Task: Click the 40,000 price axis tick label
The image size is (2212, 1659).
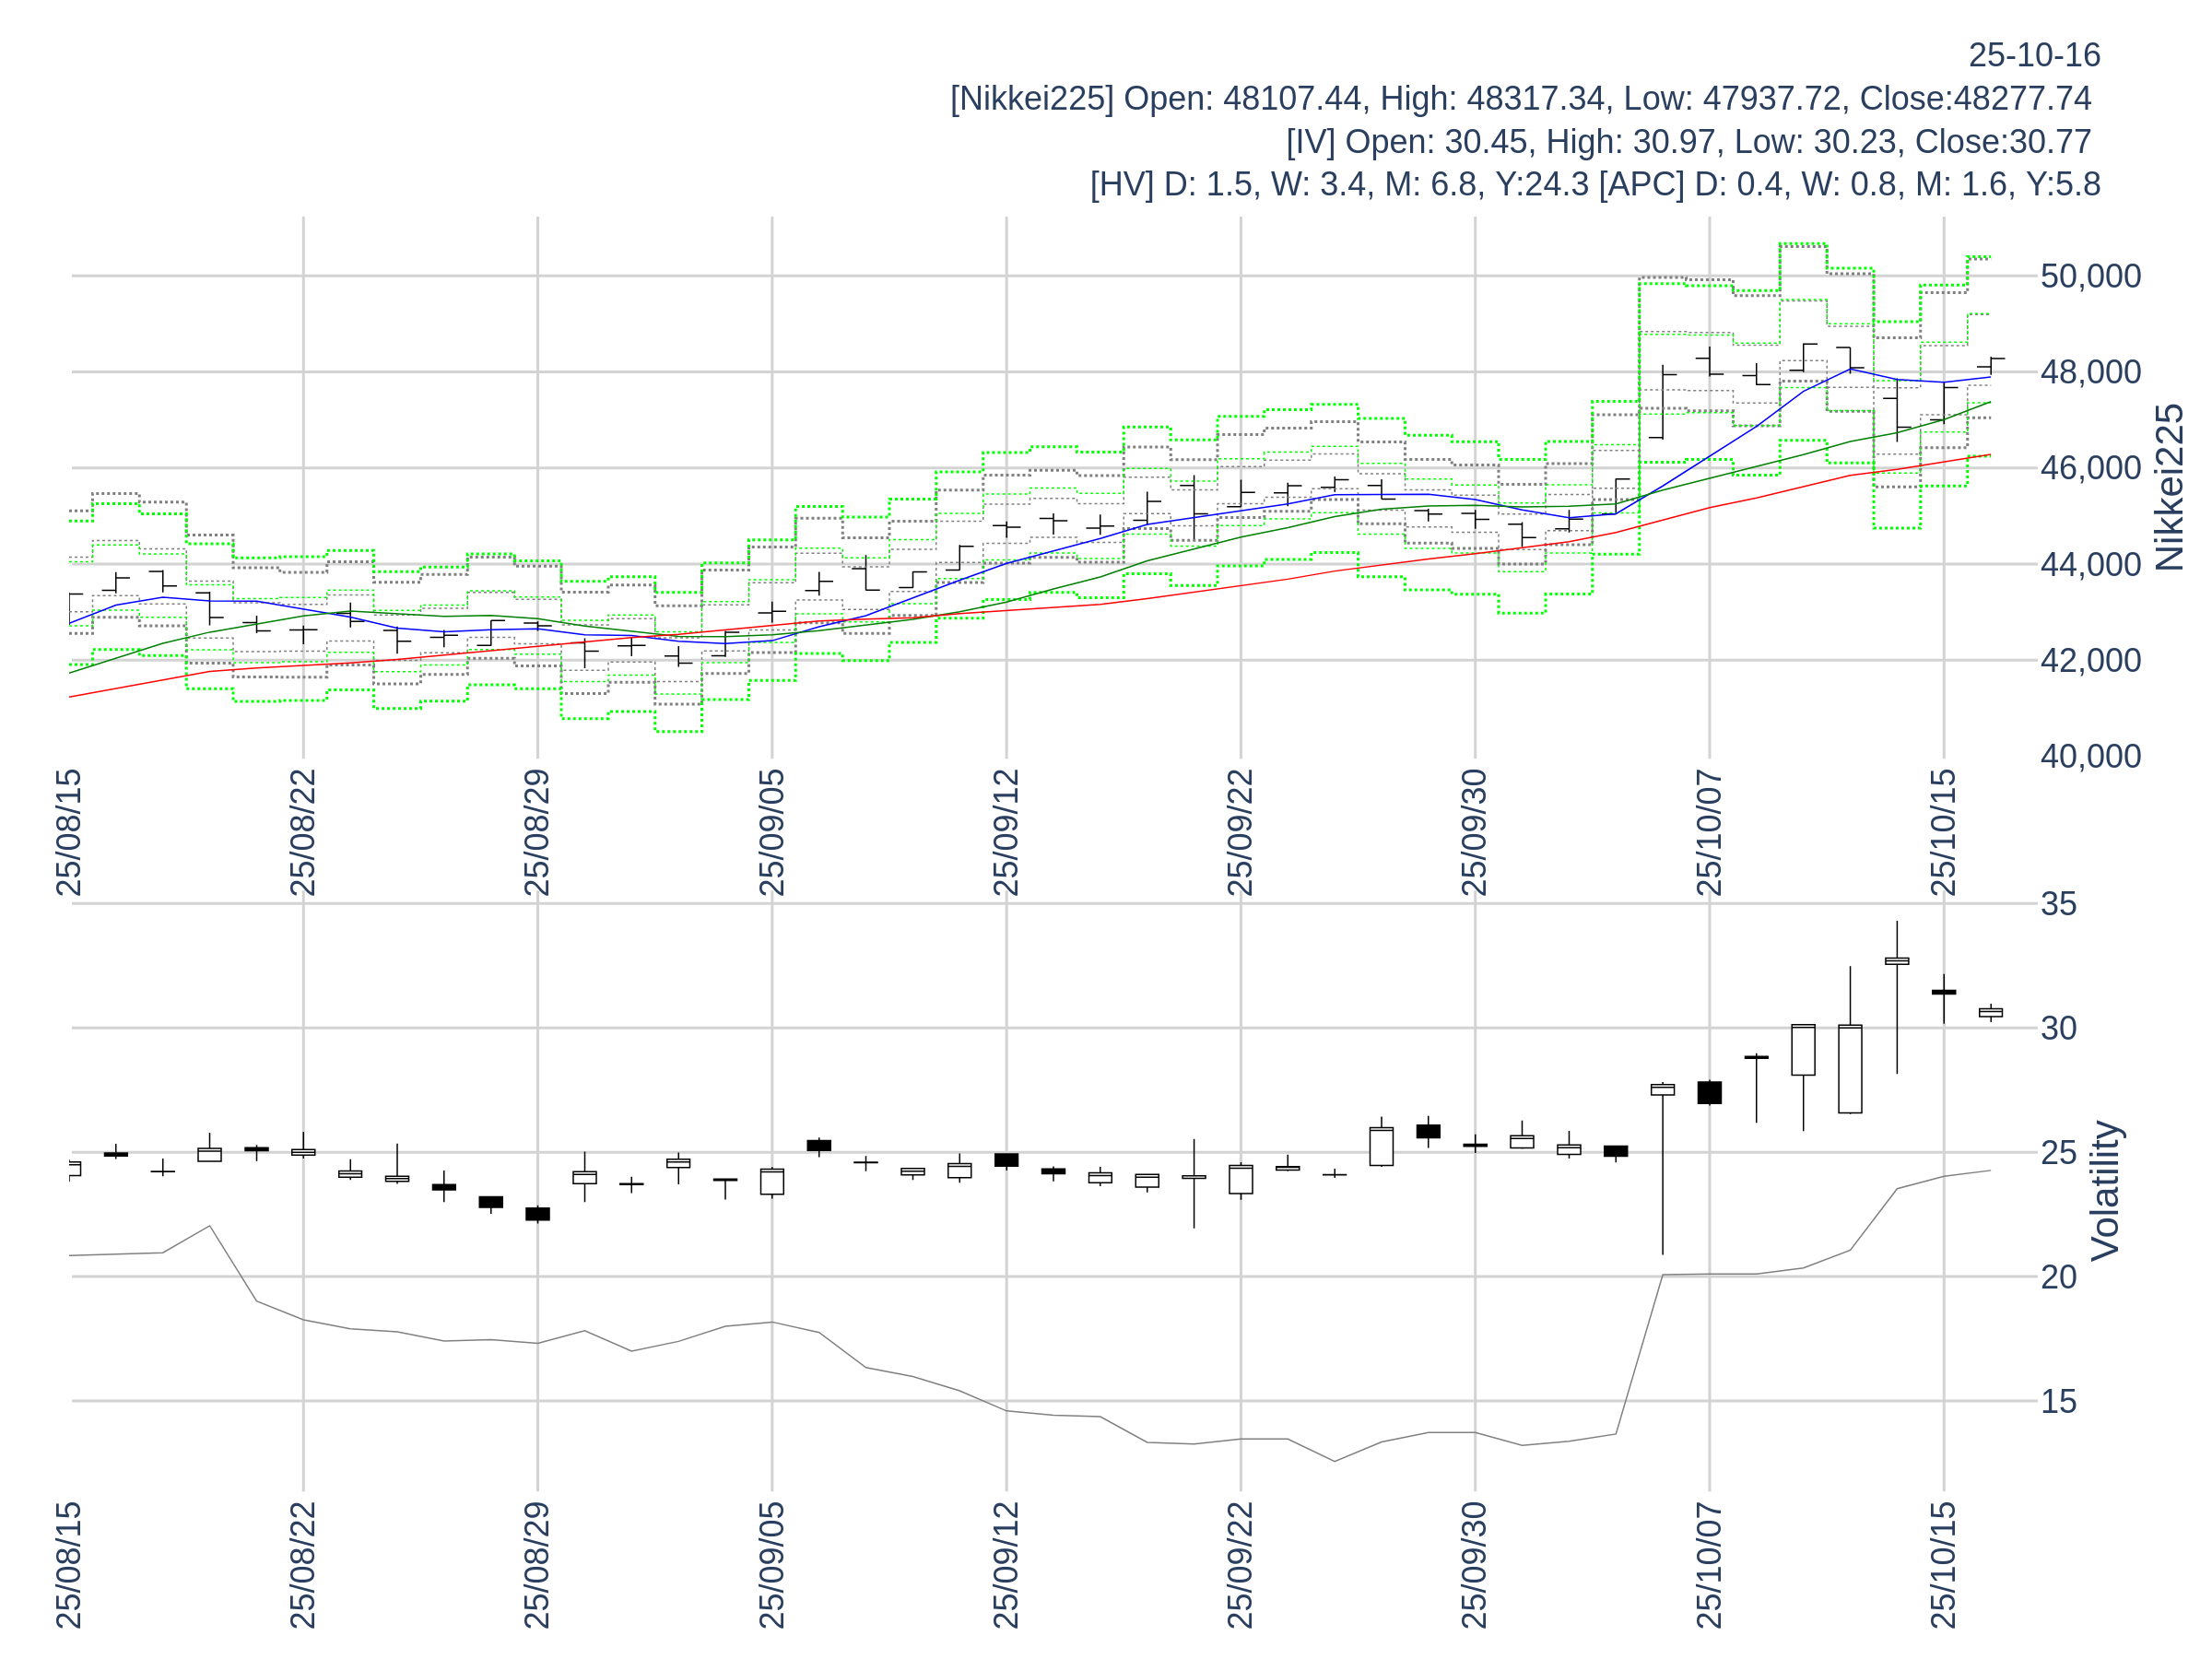Action: (x=2090, y=756)
